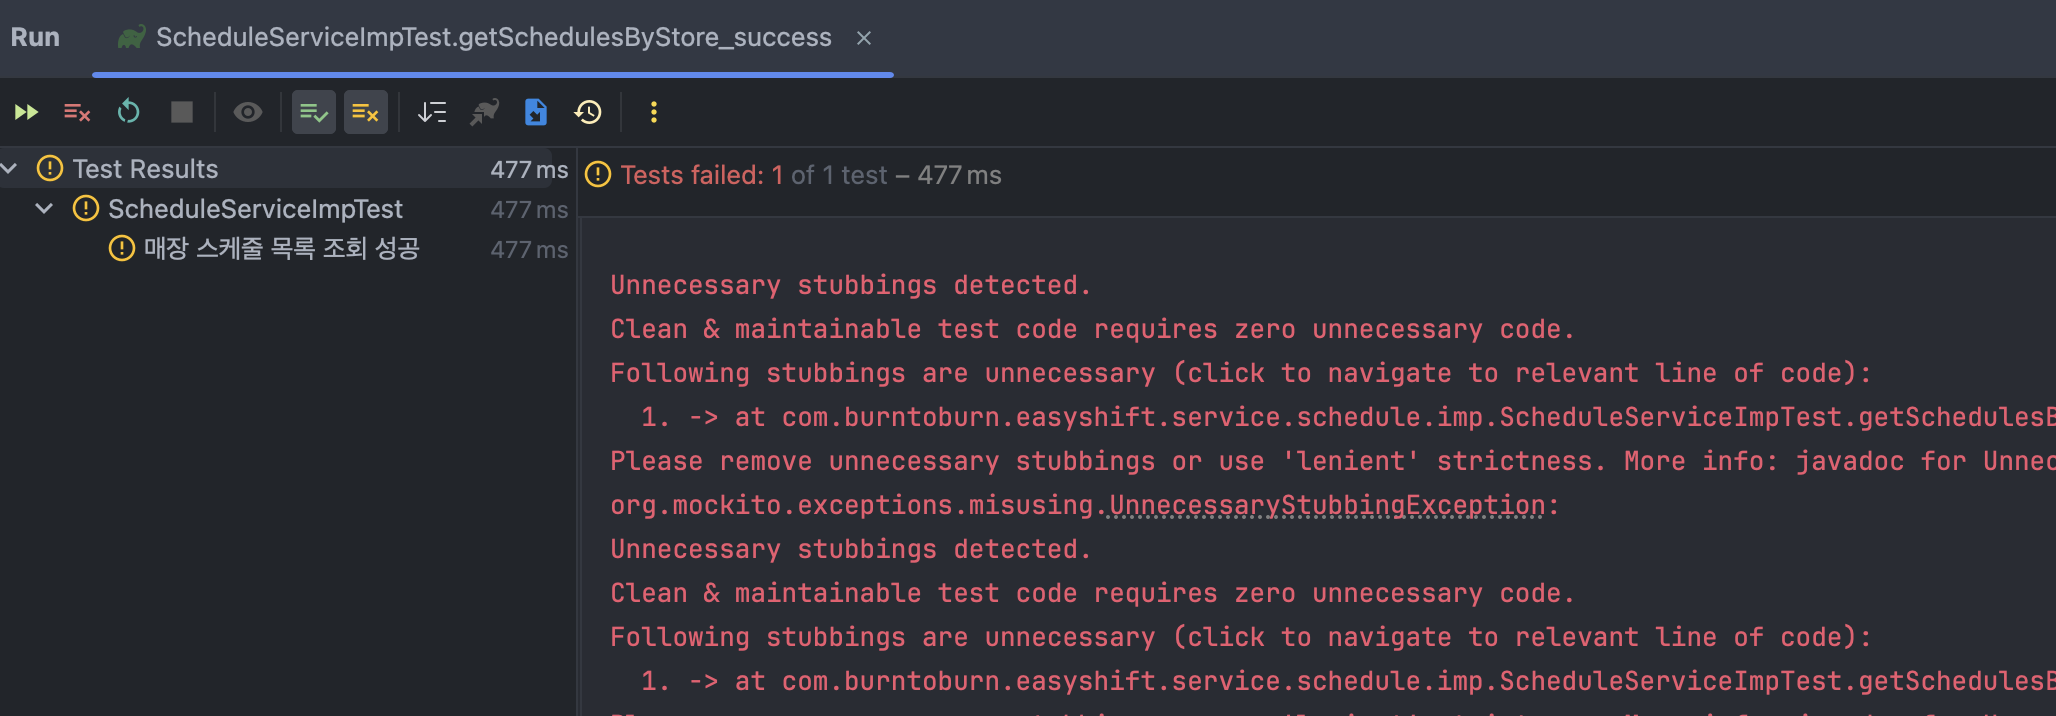
Task: Toggle the Show Passed tests filter
Action: [314, 112]
